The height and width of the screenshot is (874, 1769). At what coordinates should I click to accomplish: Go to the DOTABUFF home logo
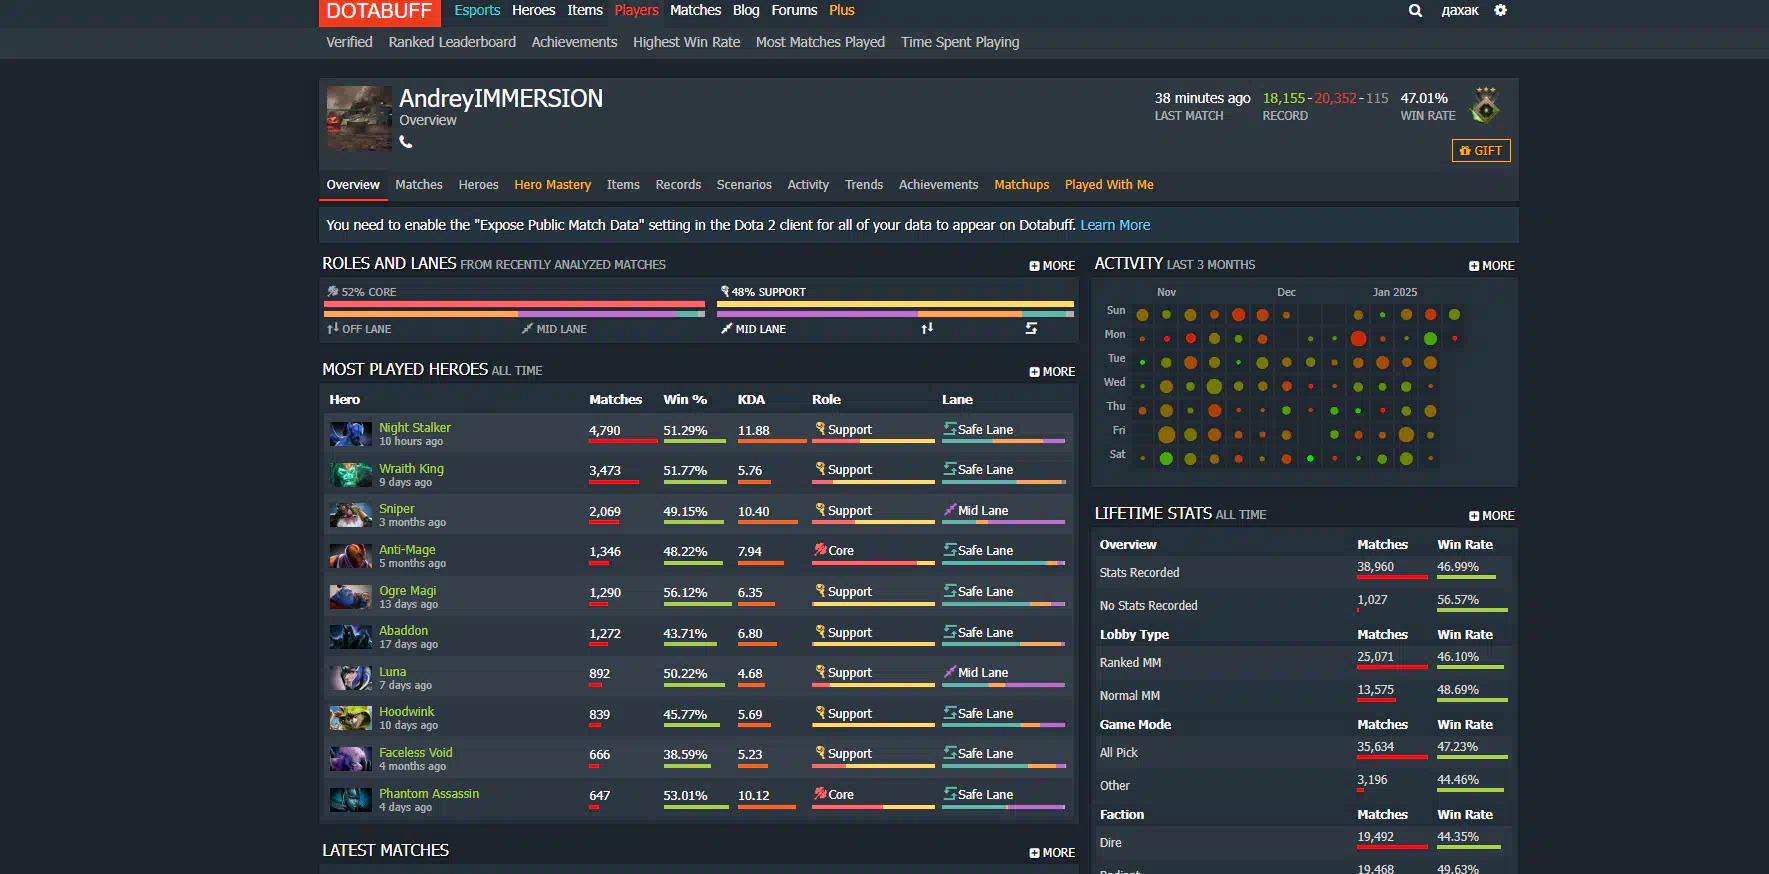[x=379, y=12]
